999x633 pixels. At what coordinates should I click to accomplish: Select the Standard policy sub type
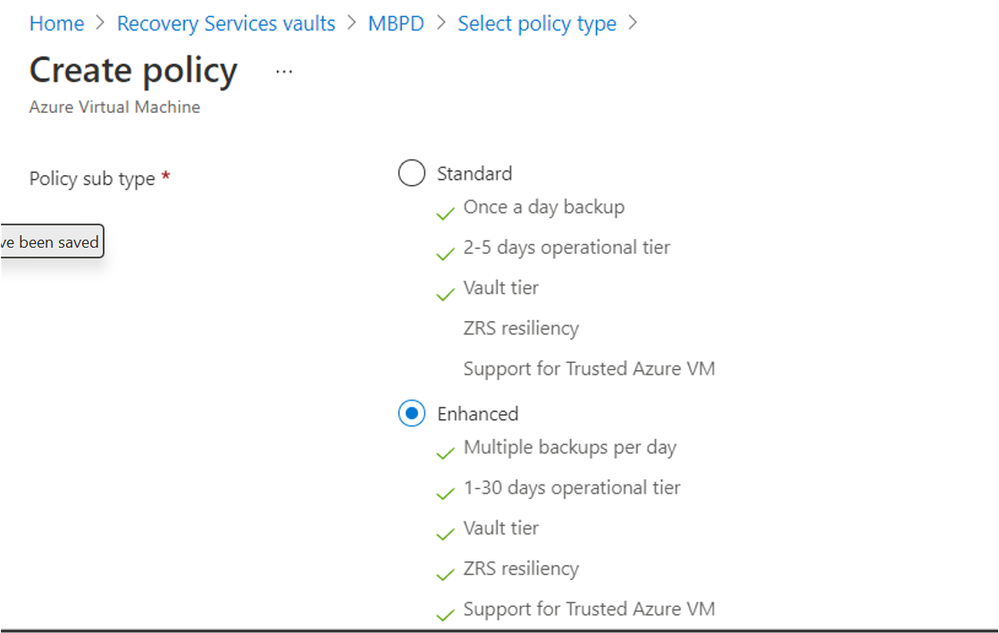[412, 173]
